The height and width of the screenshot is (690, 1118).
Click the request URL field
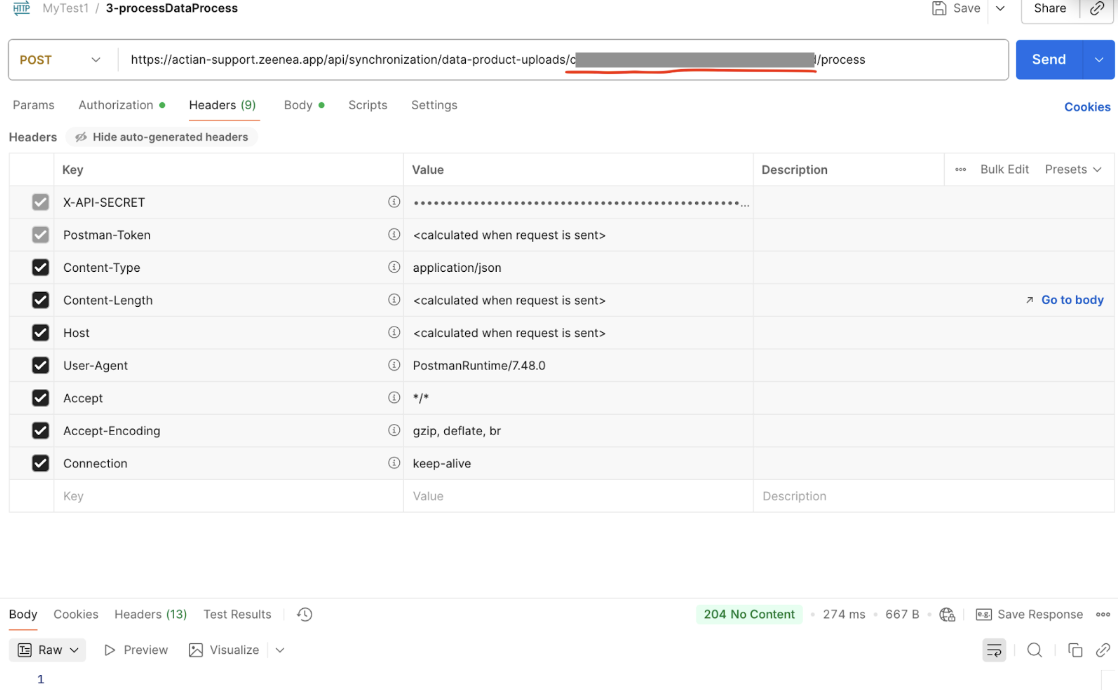click(563, 60)
